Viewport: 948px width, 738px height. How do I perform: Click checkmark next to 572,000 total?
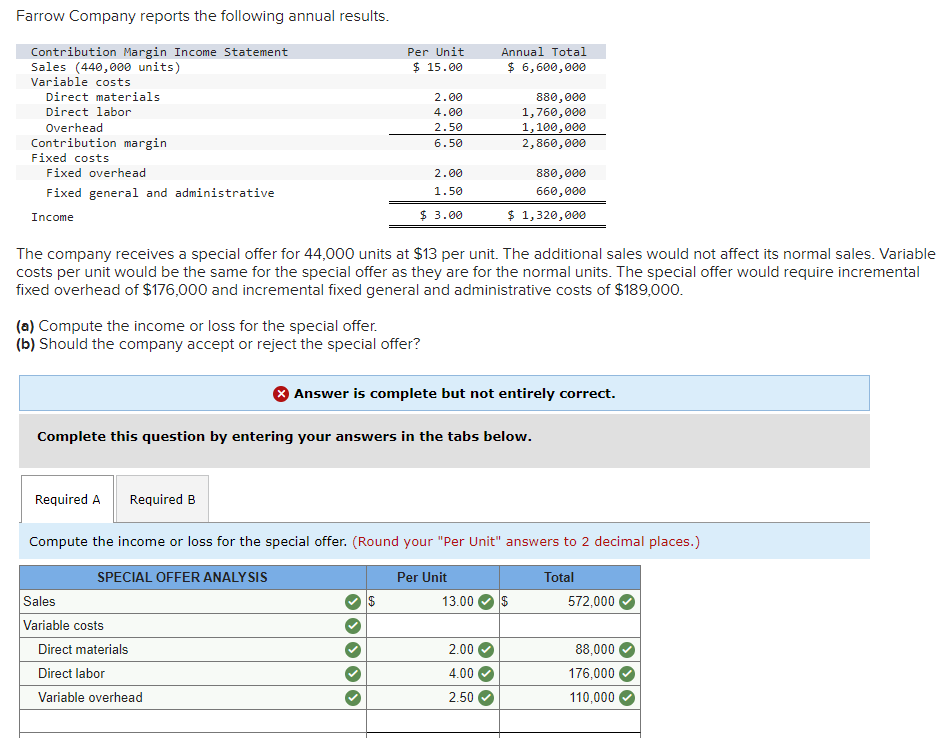point(627,602)
